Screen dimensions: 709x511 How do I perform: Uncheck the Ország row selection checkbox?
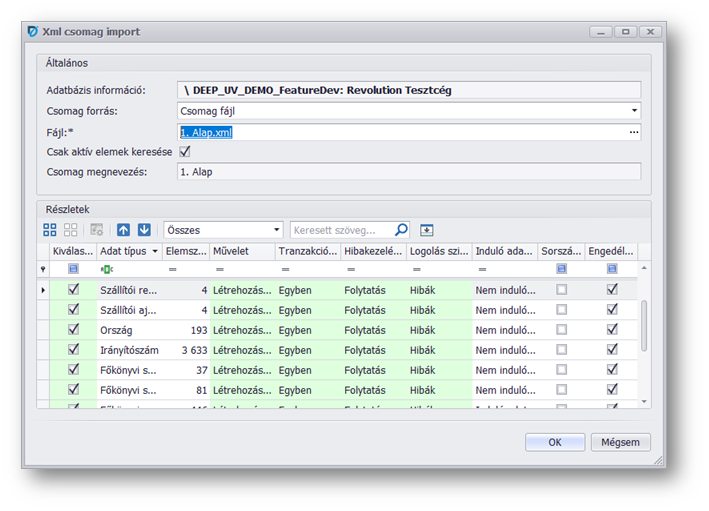pyautogui.click(x=72, y=330)
